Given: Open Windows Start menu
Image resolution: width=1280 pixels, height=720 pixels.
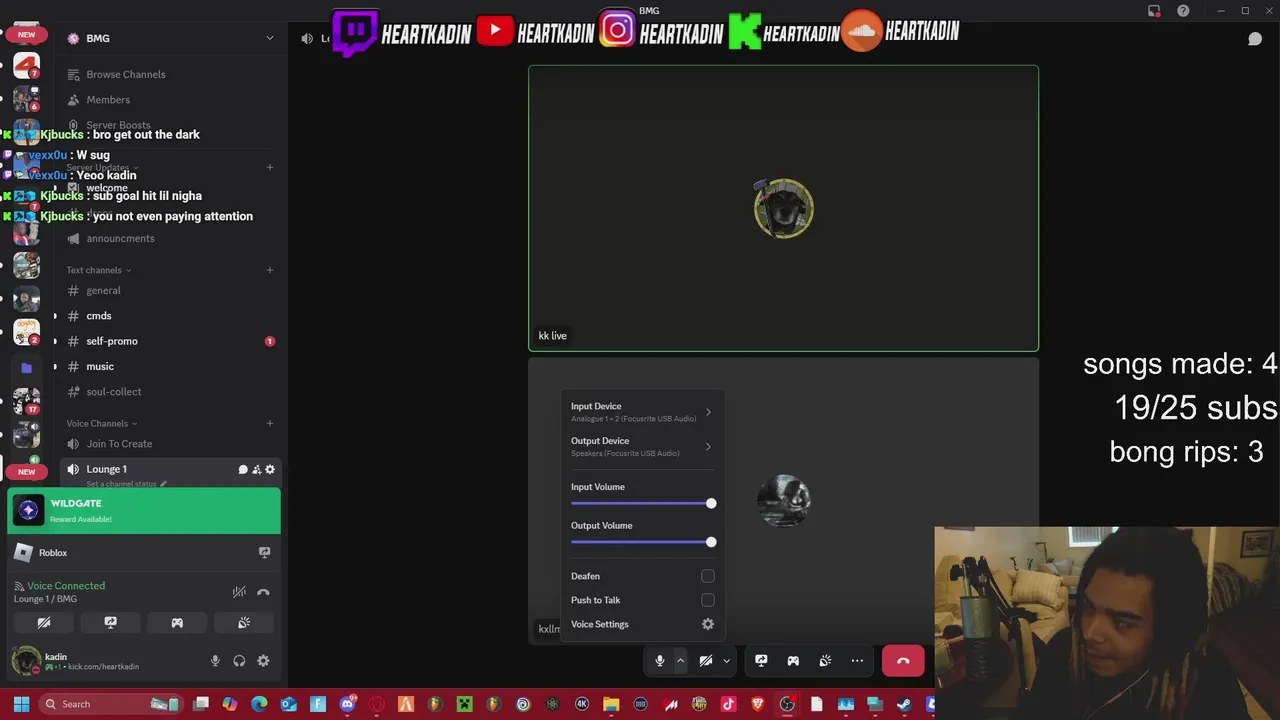Looking at the screenshot, I should (x=21, y=704).
